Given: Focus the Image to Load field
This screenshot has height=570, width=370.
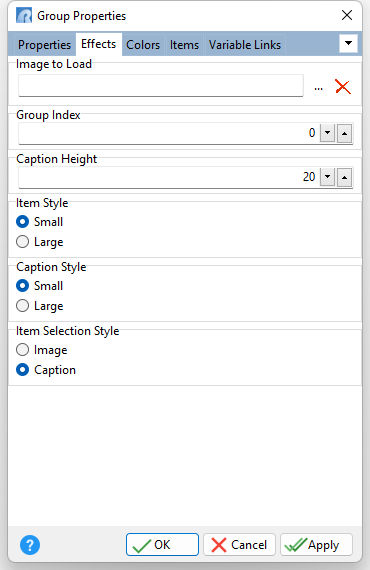Looking at the screenshot, I should 161,86.
